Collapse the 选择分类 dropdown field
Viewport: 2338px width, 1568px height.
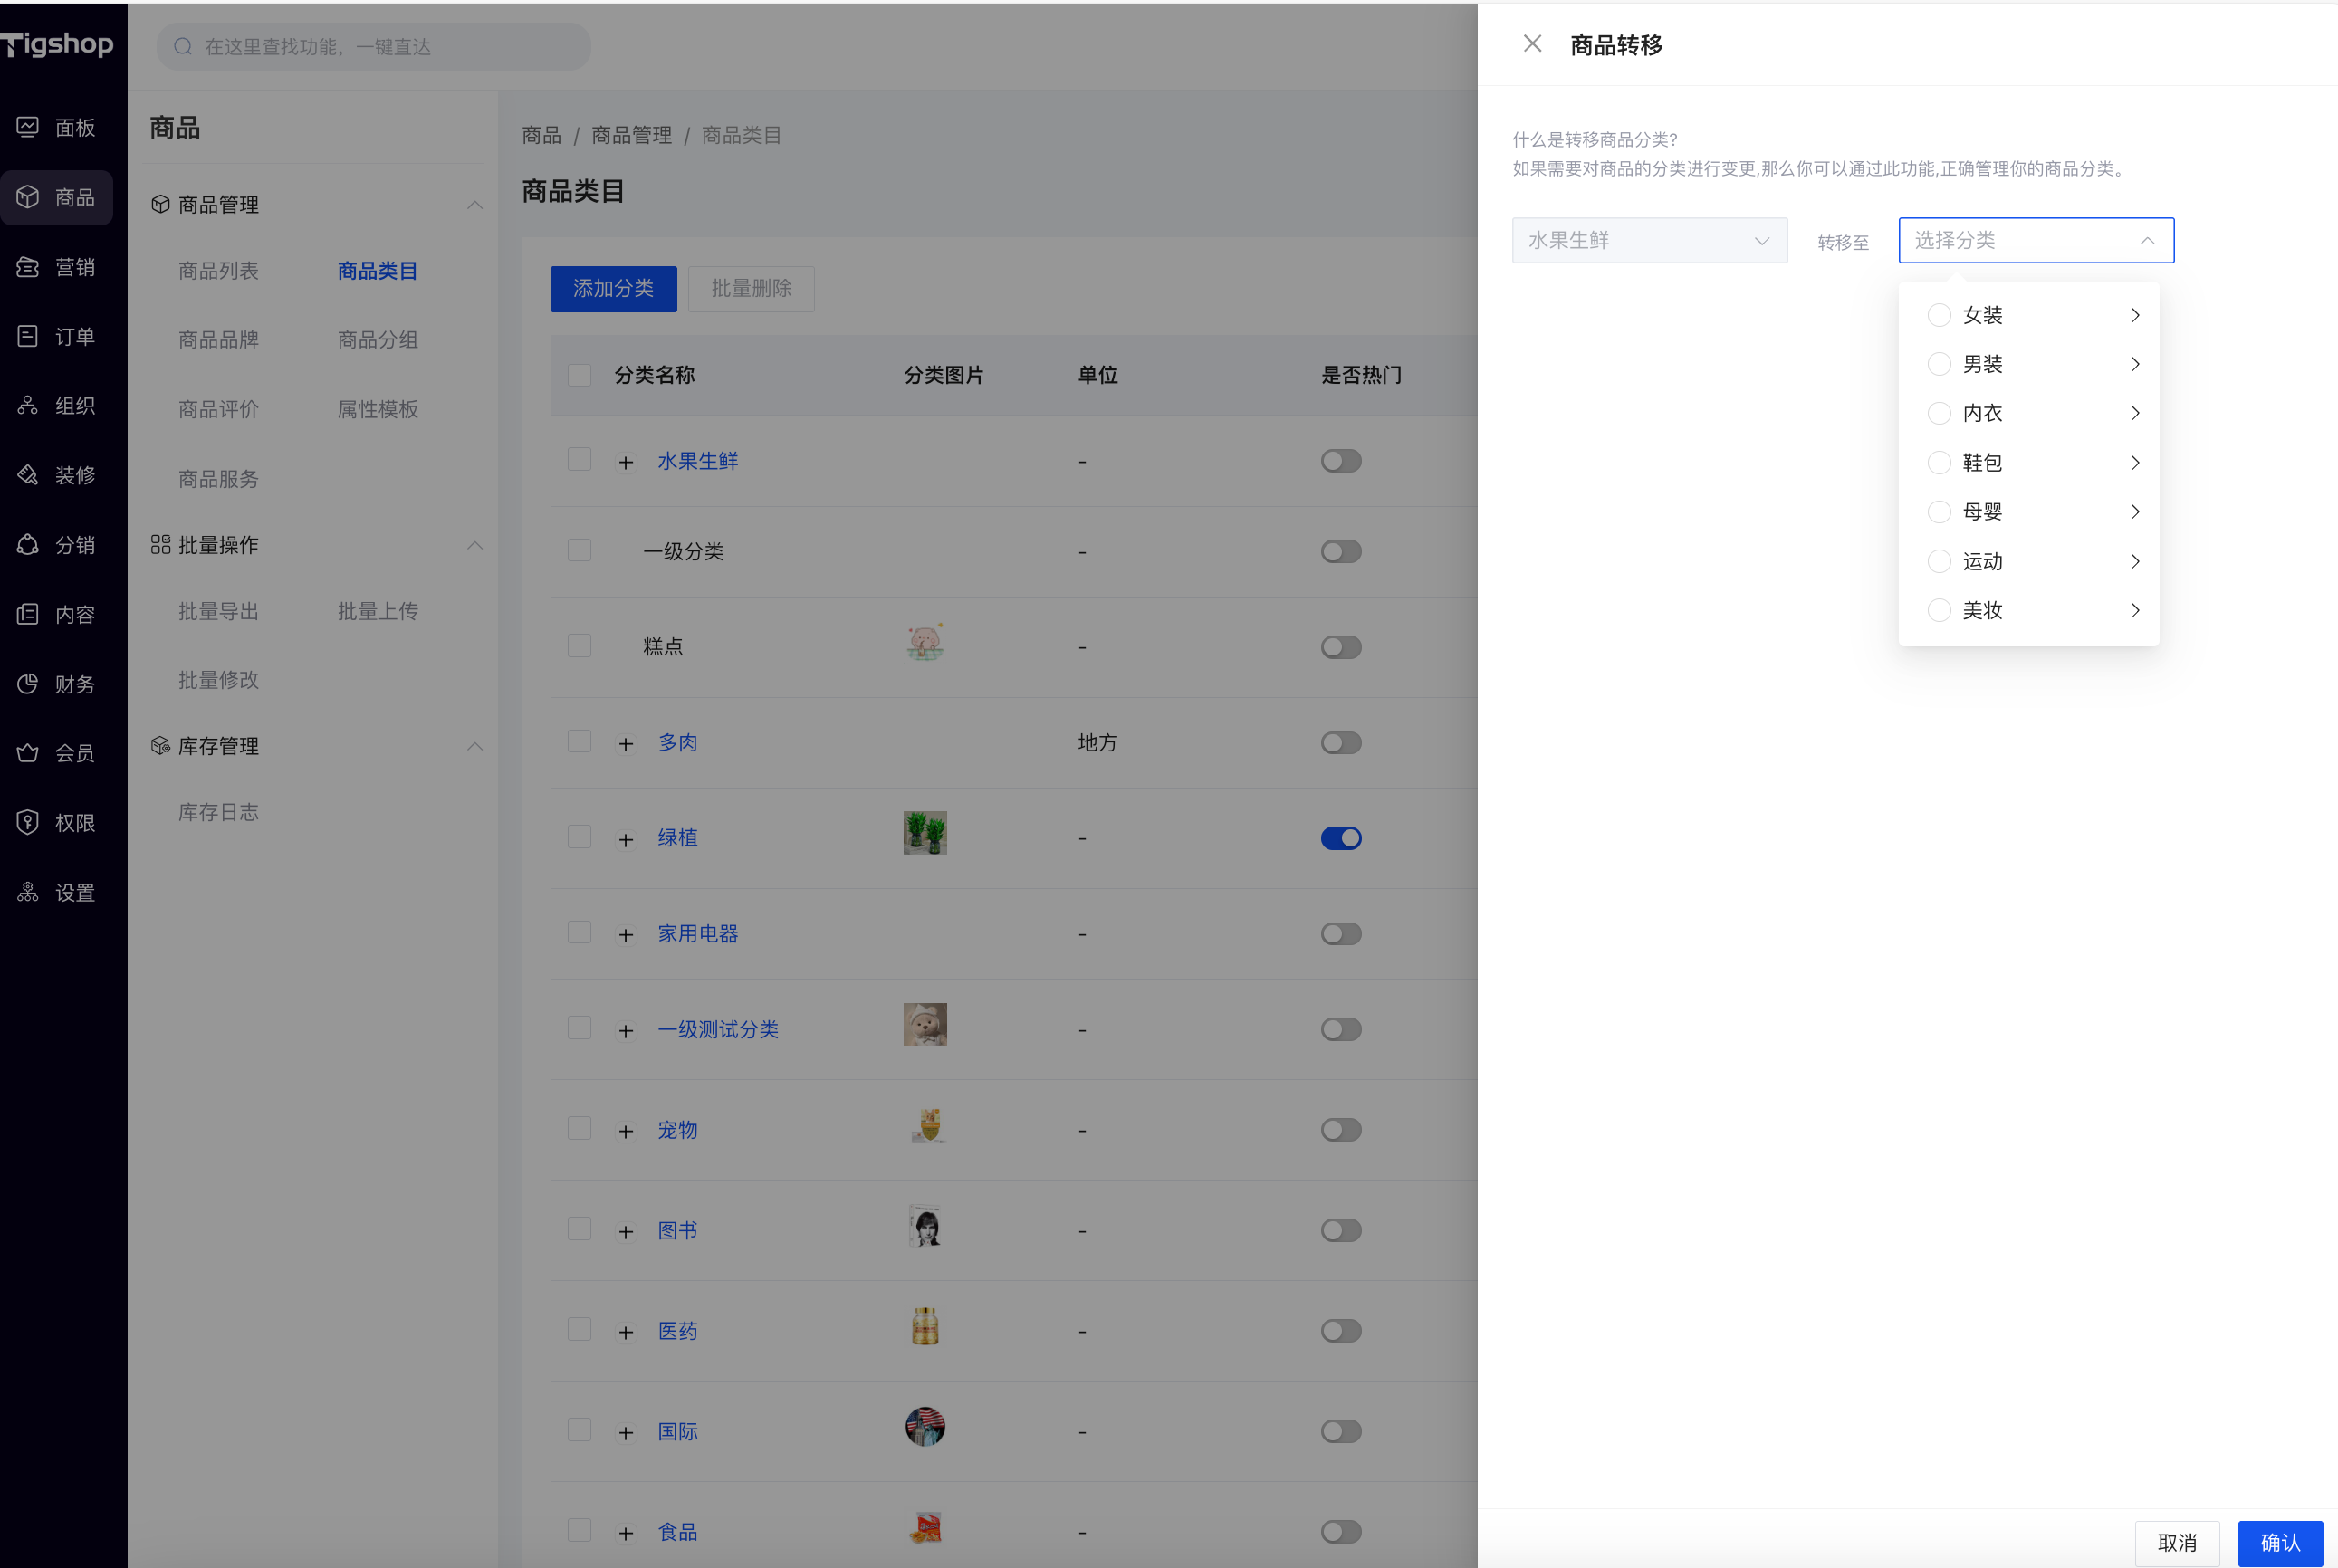pos(2035,241)
